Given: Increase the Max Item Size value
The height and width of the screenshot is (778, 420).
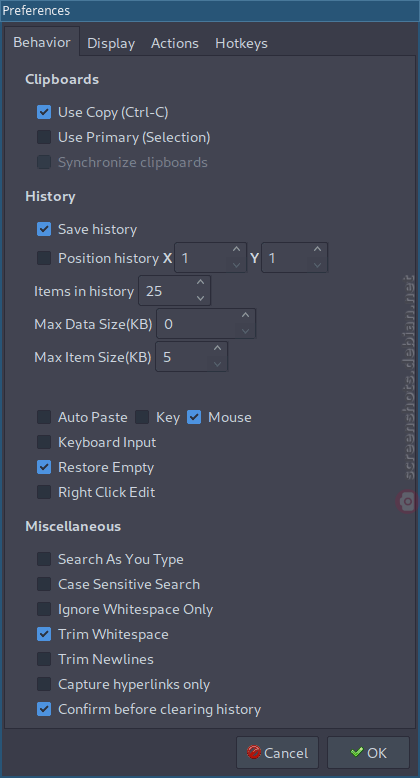Looking at the screenshot, I should 217,349.
